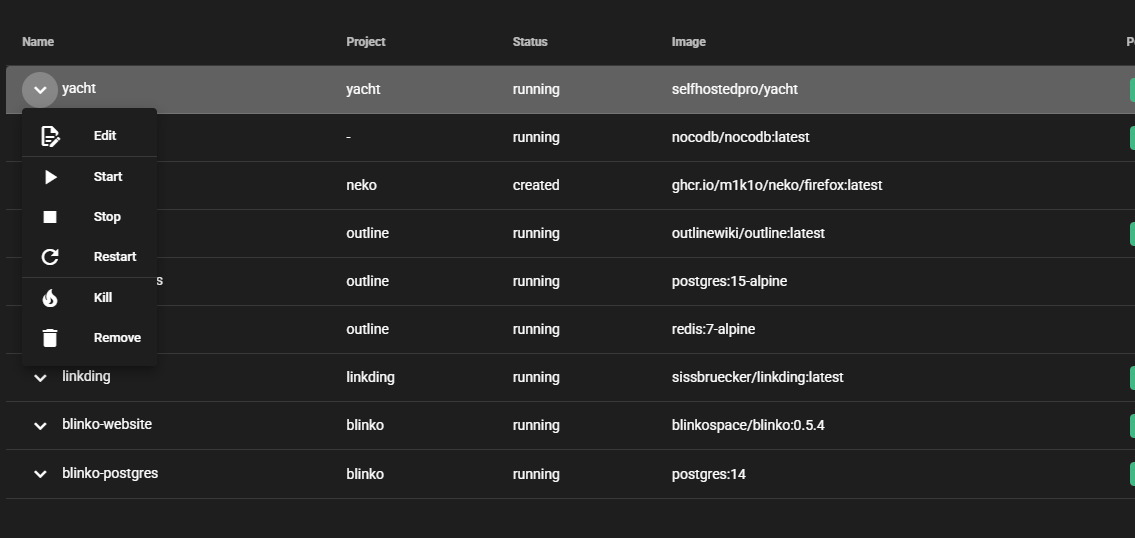1135x538 pixels.
Task: Open the yacht container name
Action: click(x=79, y=88)
